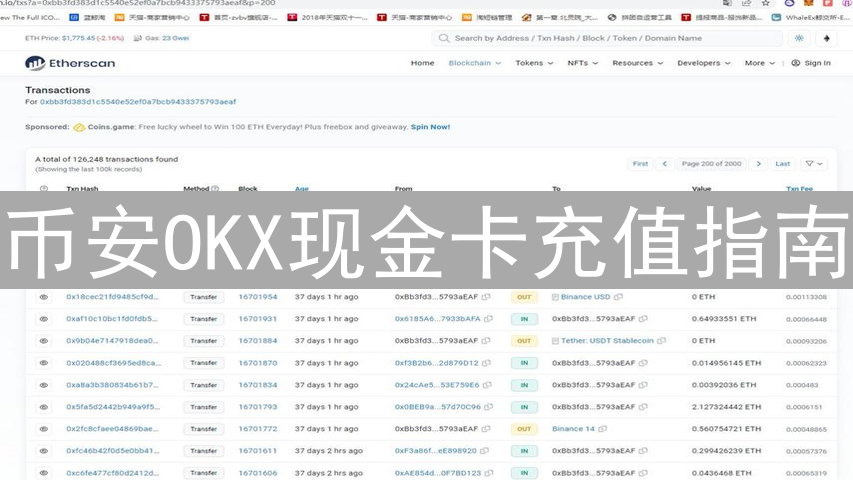Preview transaction 0x18cec21fd9485cf9d eye icon

pos(44,297)
